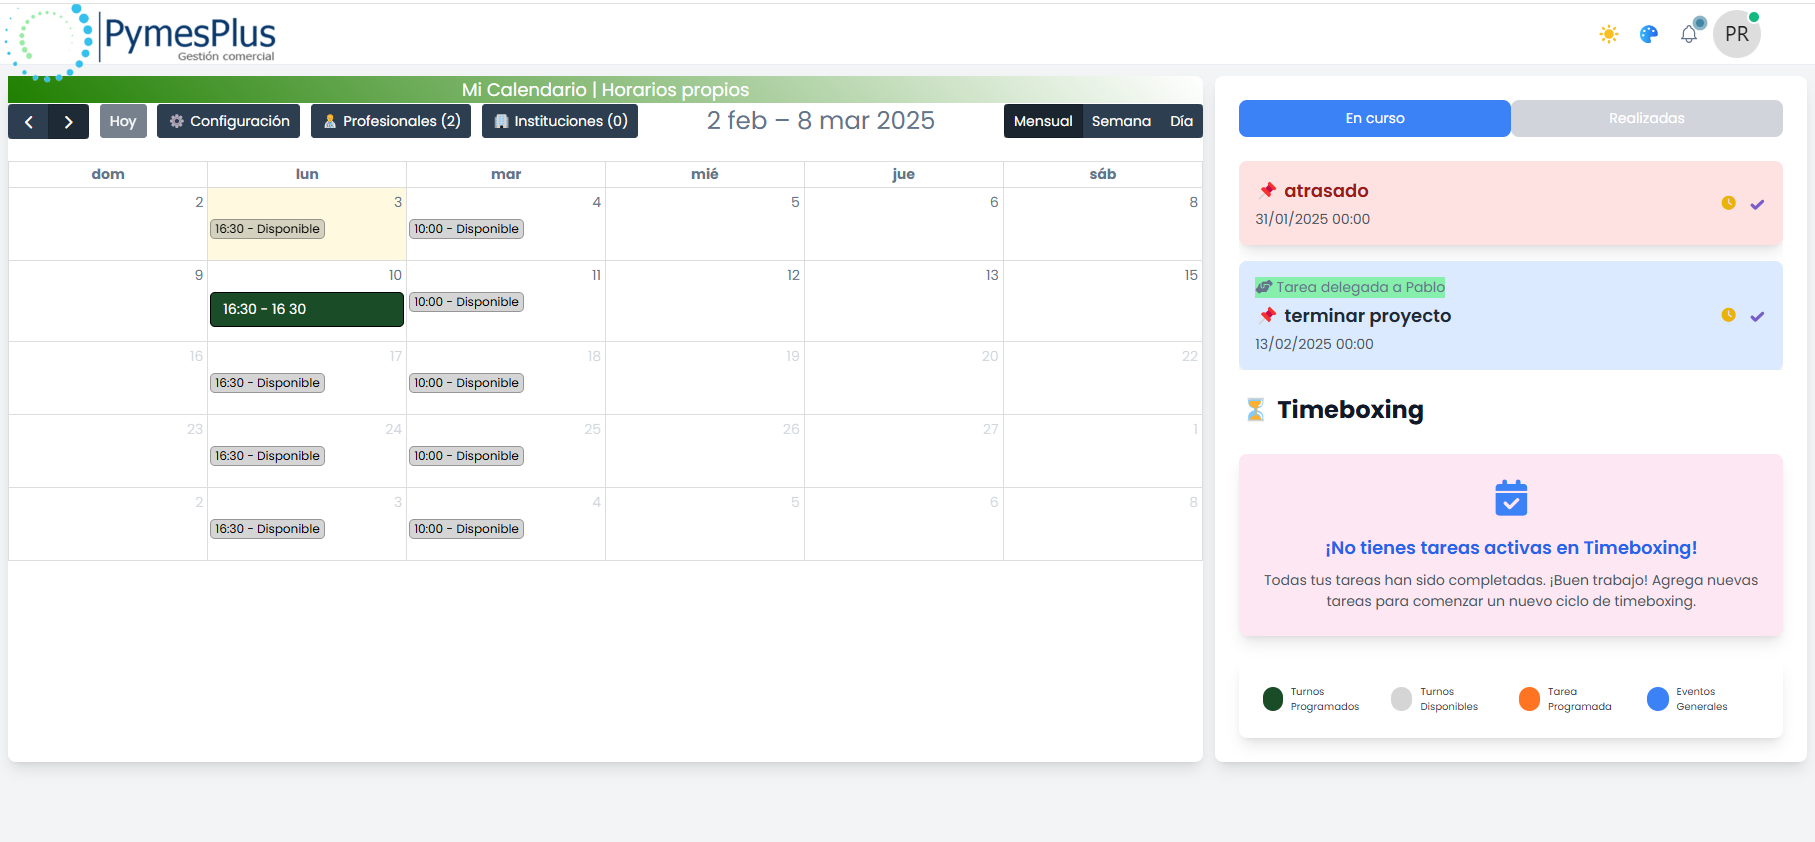This screenshot has height=842, width=1815.
Task: Click clock icon on atrasado task
Action: pos(1728,203)
